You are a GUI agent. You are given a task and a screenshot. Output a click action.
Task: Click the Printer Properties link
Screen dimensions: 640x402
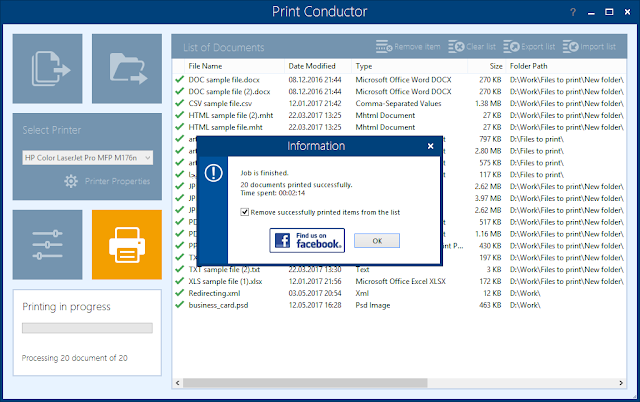(x=117, y=181)
